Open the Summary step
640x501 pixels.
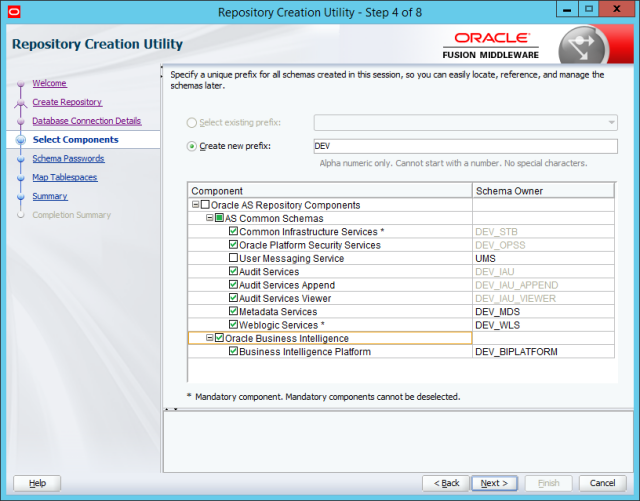[x=50, y=196]
